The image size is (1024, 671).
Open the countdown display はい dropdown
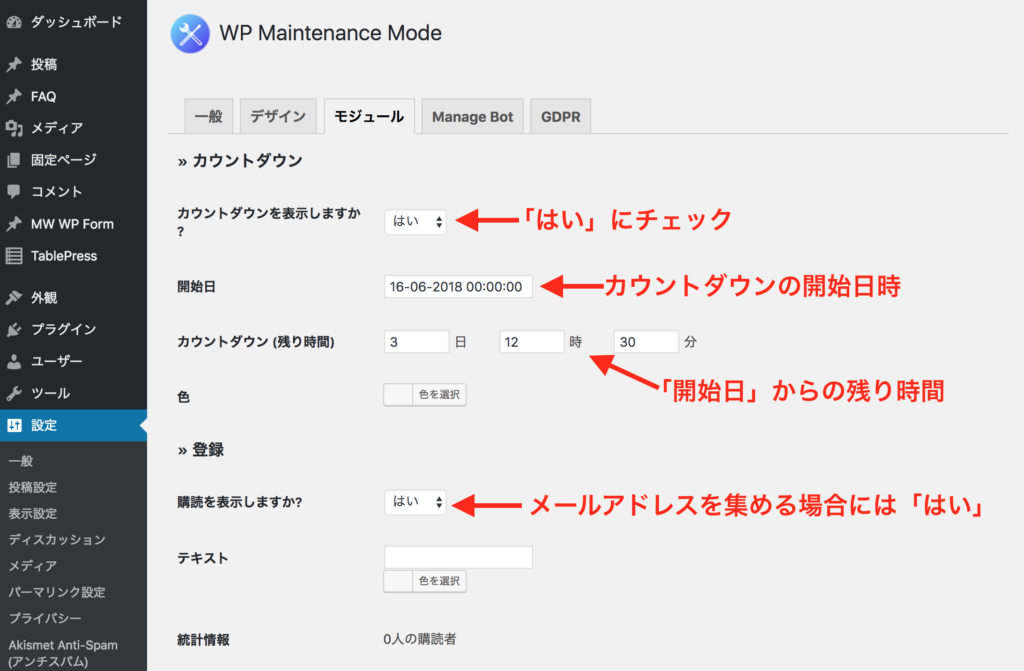point(415,222)
